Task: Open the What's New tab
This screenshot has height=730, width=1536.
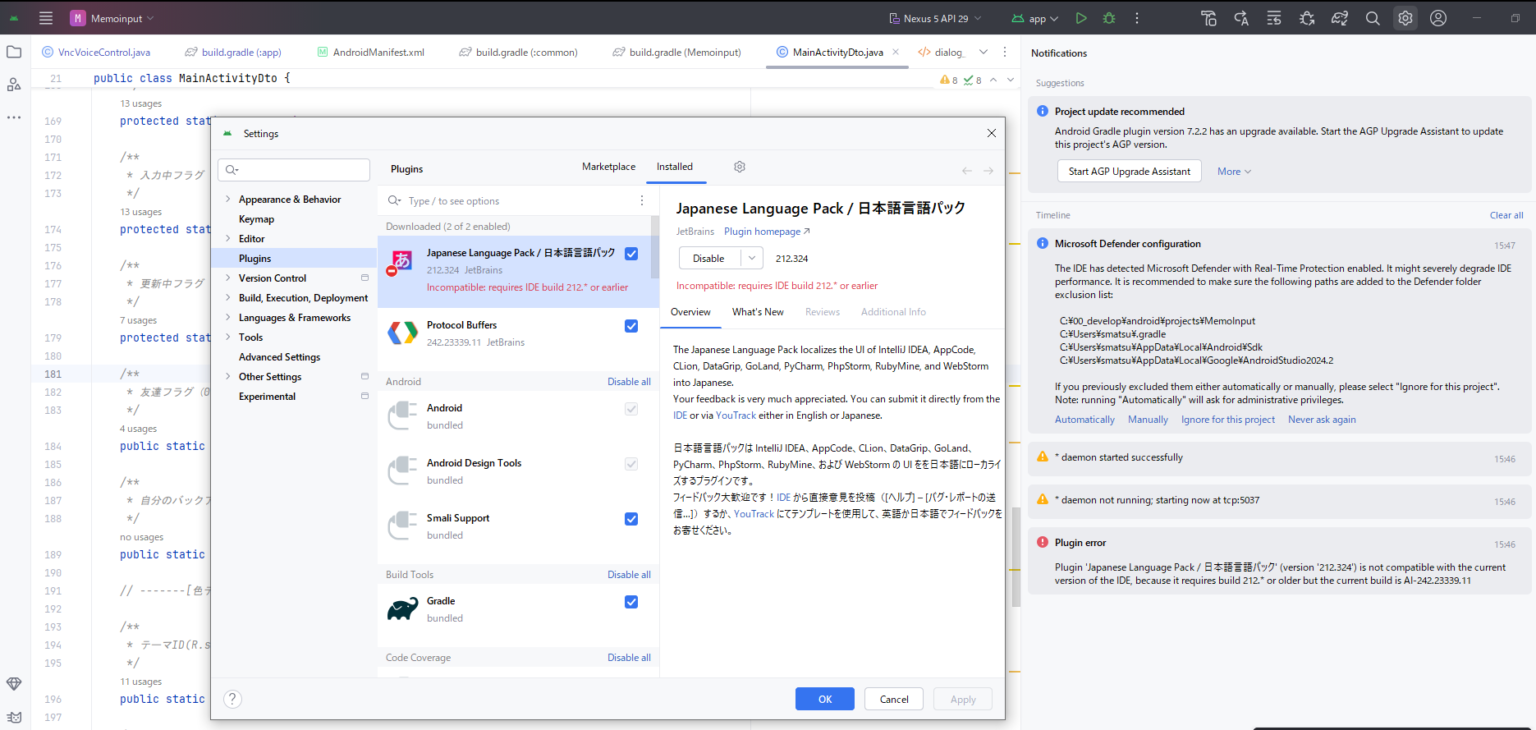Action: point(757,312)
